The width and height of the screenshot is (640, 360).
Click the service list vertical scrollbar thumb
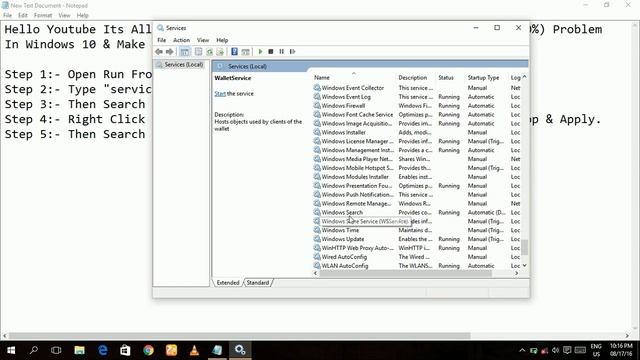(x=524, y=247)
